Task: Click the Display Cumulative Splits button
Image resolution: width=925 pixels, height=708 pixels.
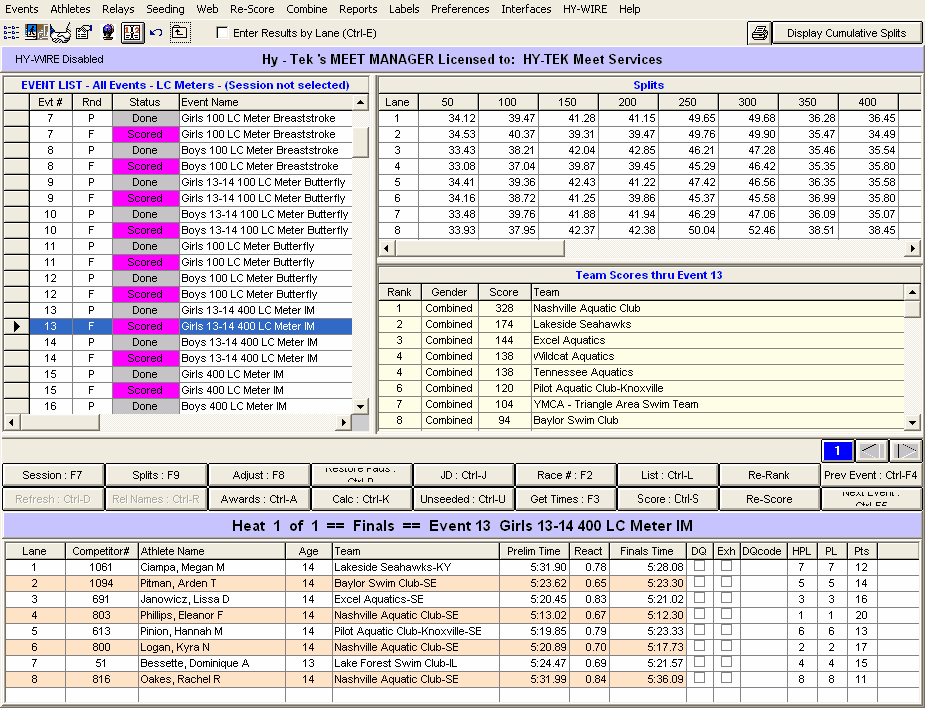Action: 845,32
